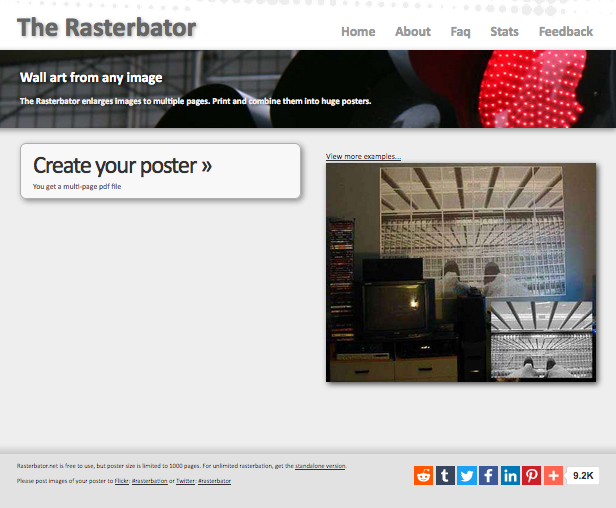Viewport: 616px width, 508px height.
Task: Click the 9.2K share counter
Action: (583, 475)
